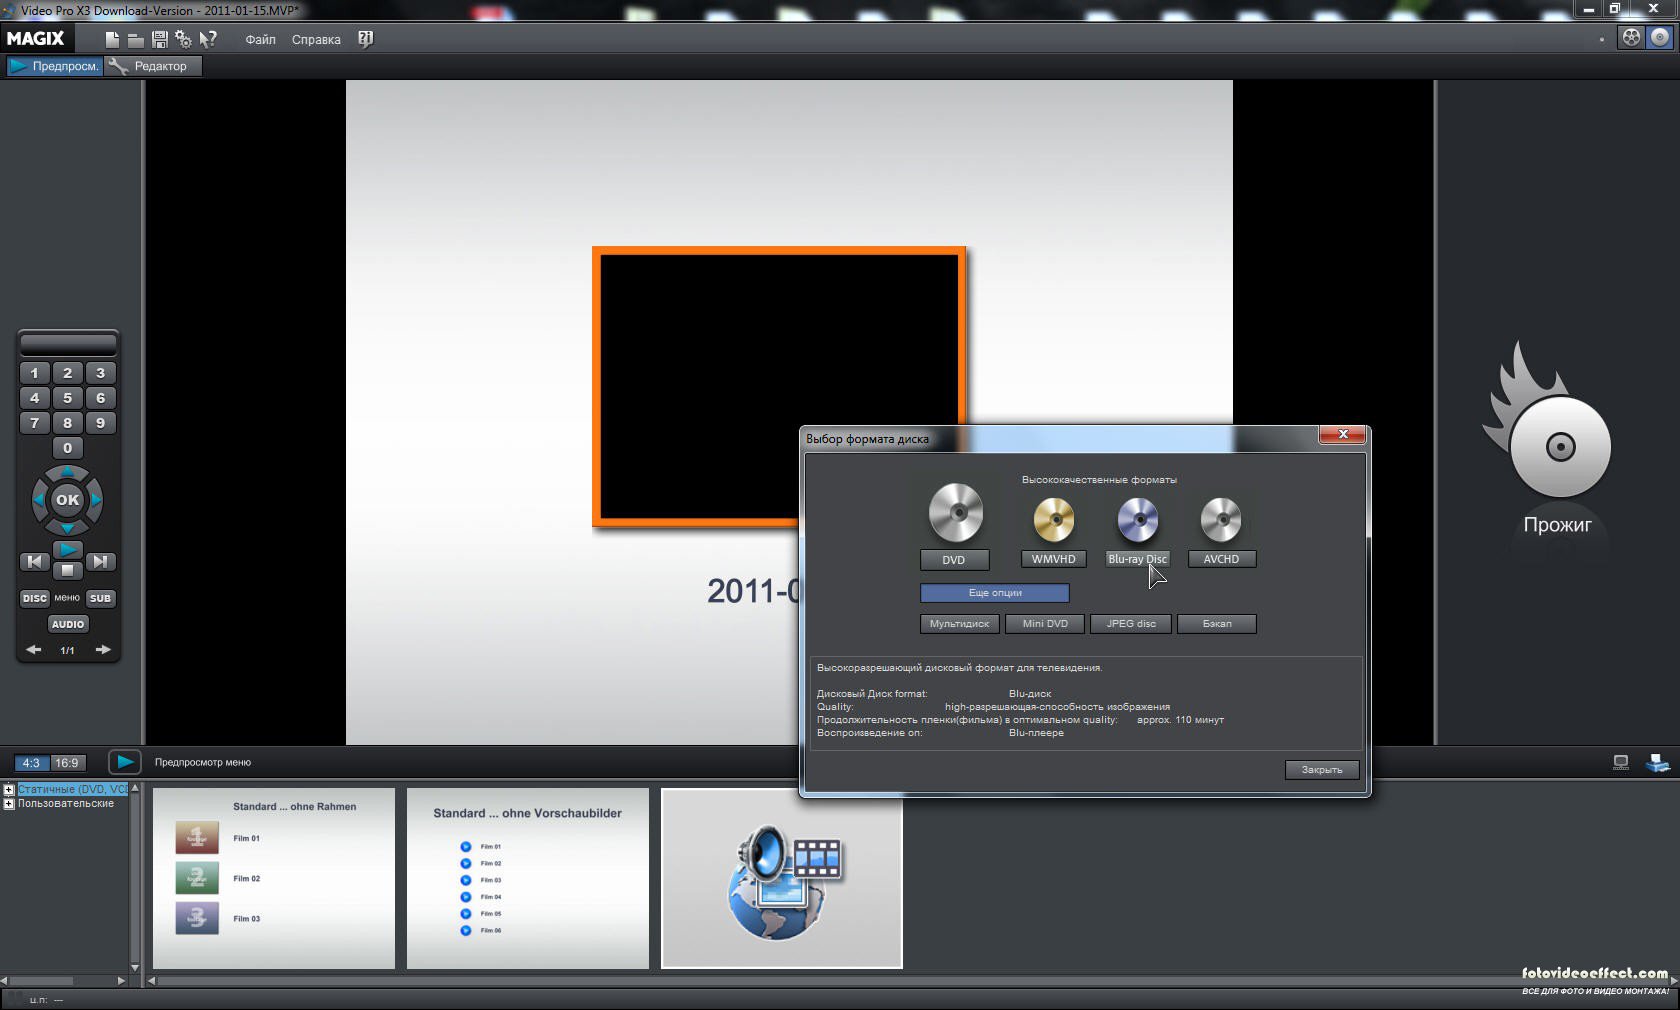Select 'Standard ... ohne Rahmen' menu template
The width and height of the screenshot is (1680, 1010).
coord(274,878)
